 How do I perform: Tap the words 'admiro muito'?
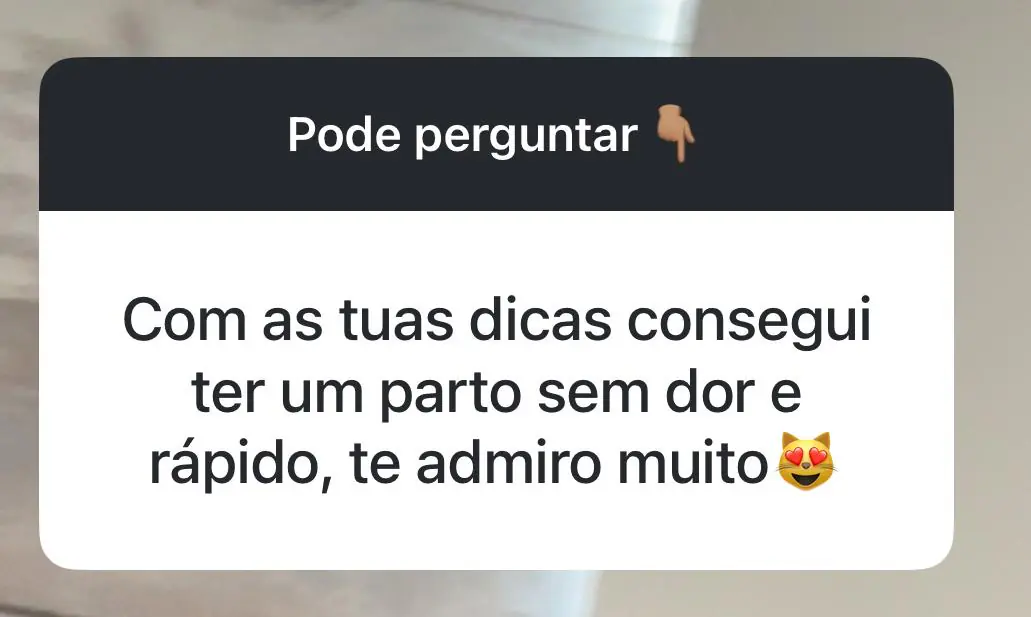(592, 463)
